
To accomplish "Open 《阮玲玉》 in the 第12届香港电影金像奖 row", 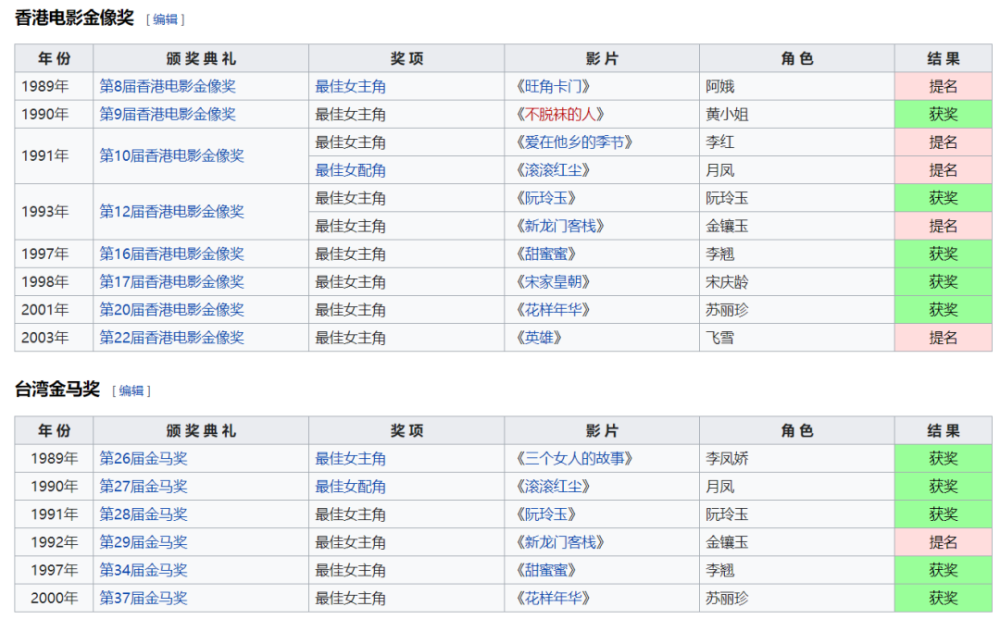I will 546,198.
